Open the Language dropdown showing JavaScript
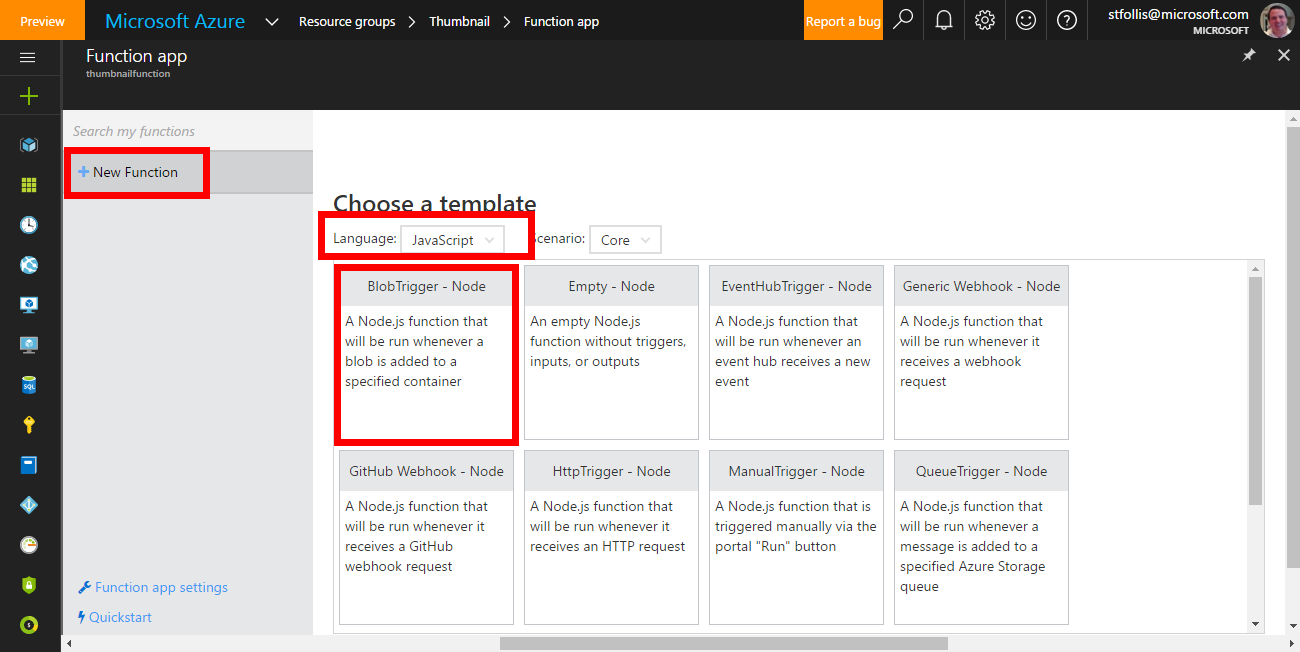 452,240
